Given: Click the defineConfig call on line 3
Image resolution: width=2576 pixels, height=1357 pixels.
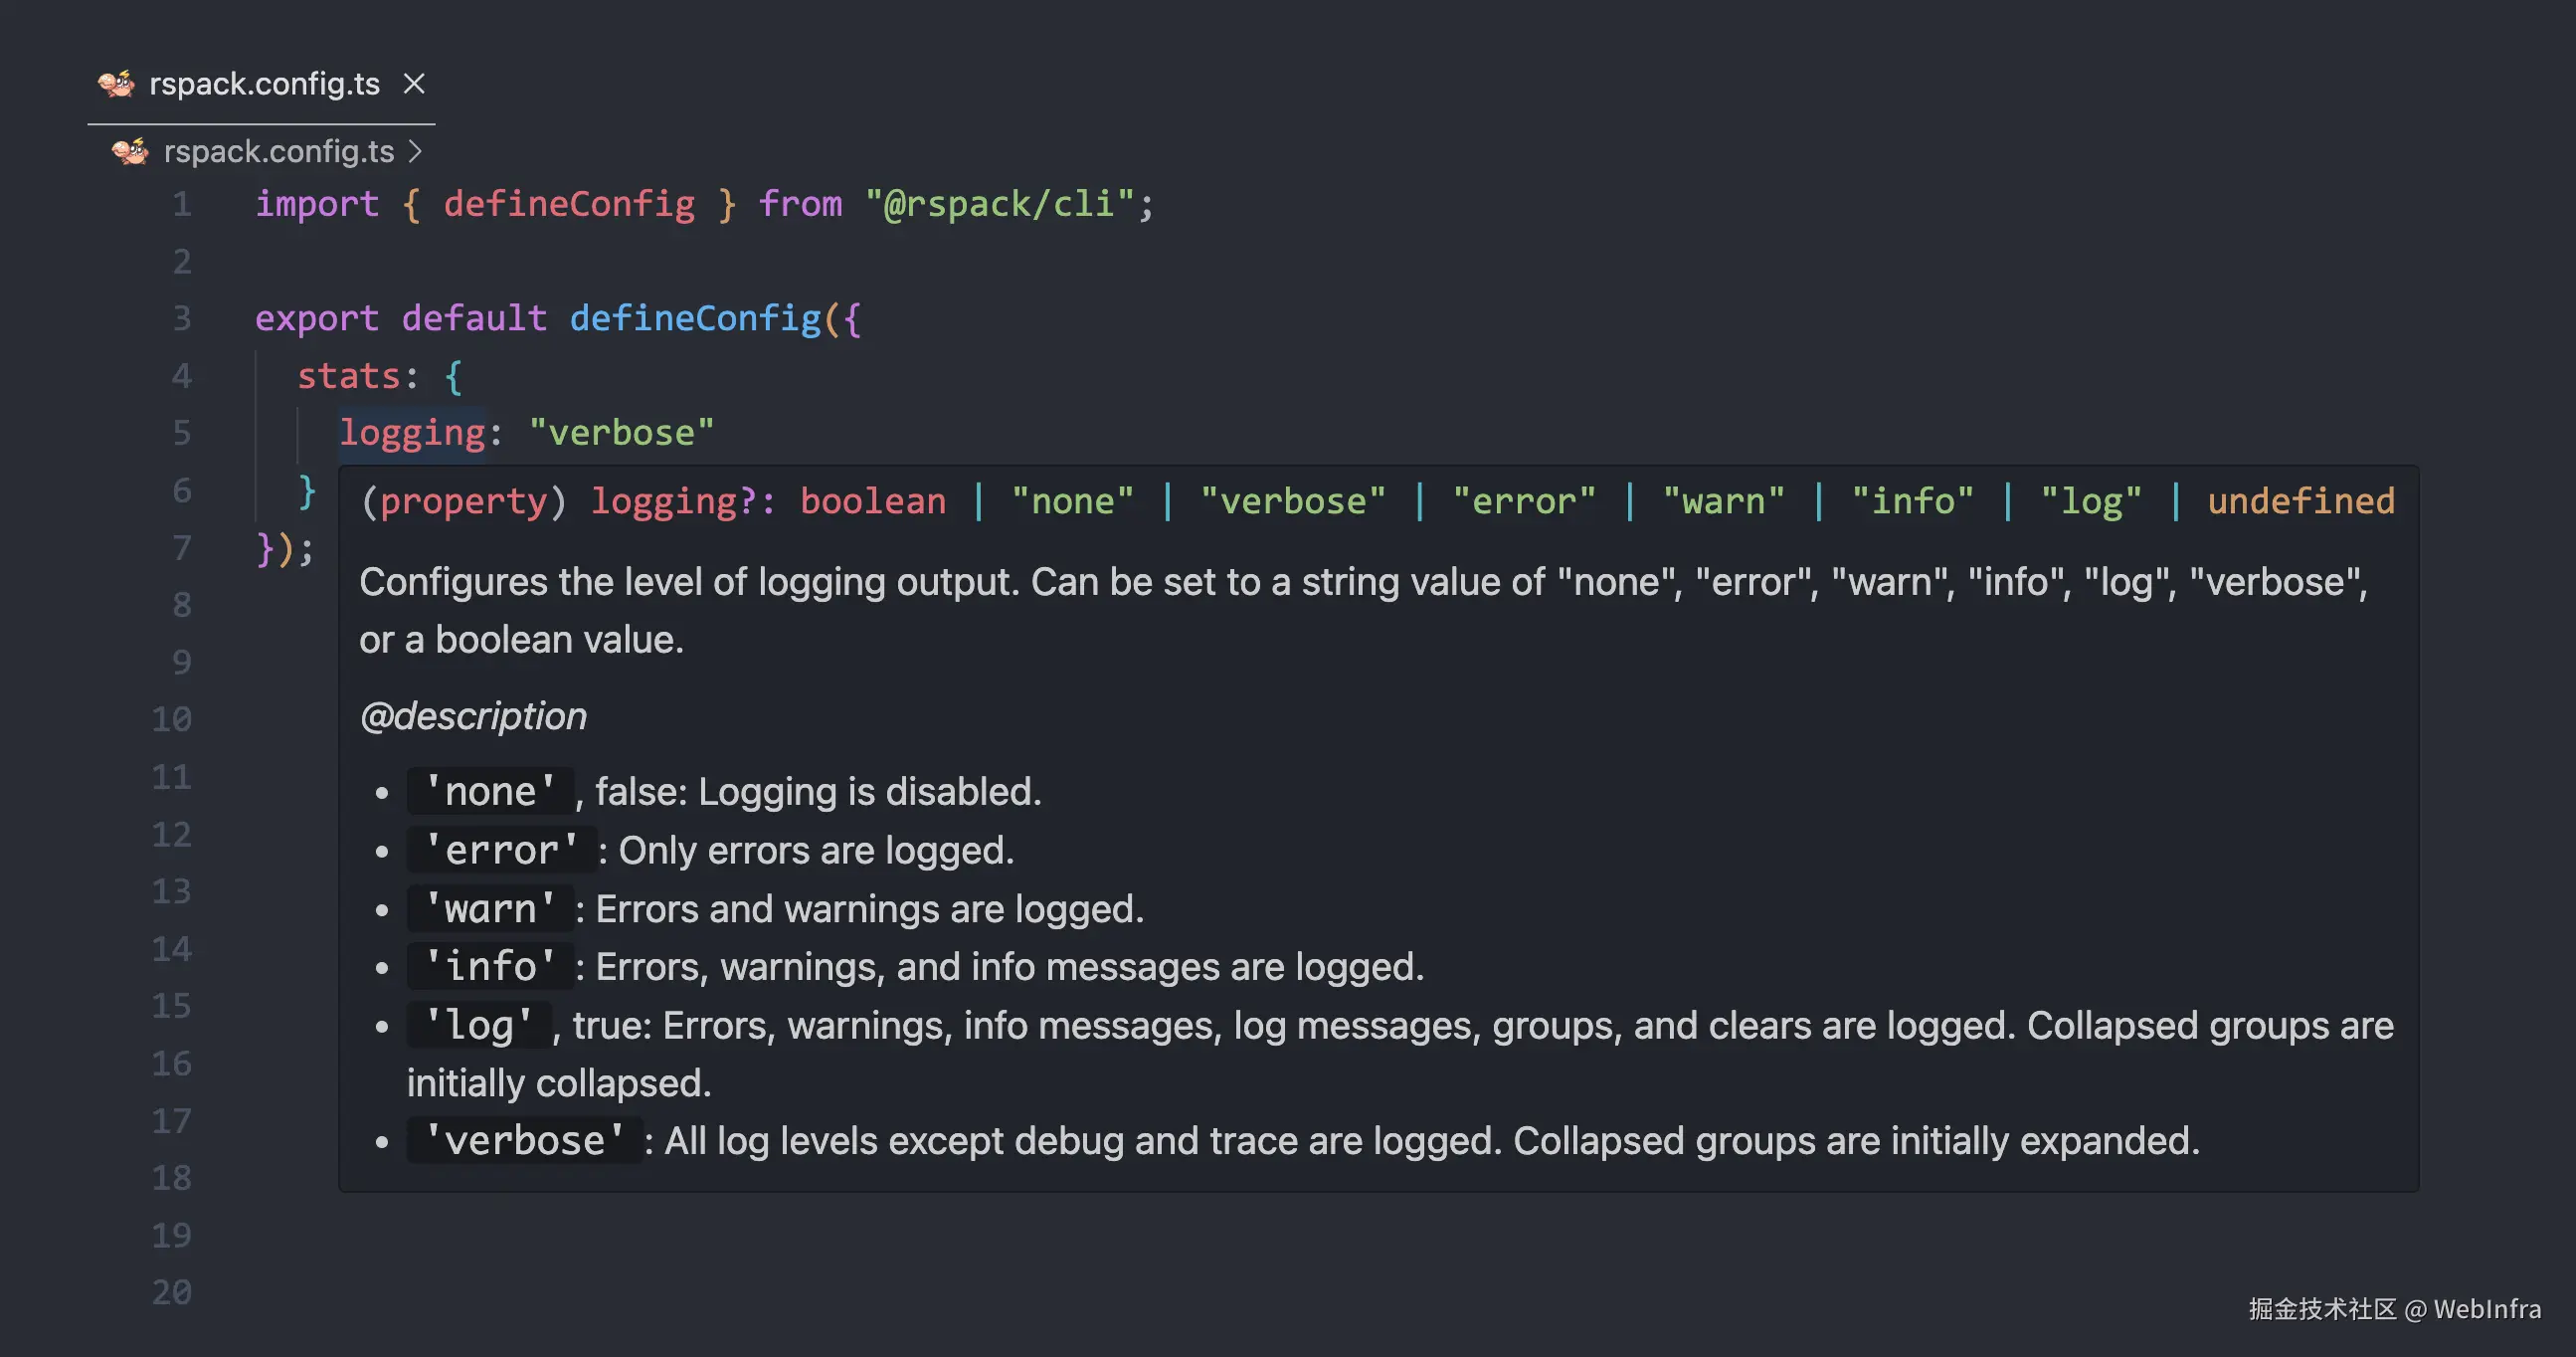Looking at the screenshot, I should click(695, 318).
